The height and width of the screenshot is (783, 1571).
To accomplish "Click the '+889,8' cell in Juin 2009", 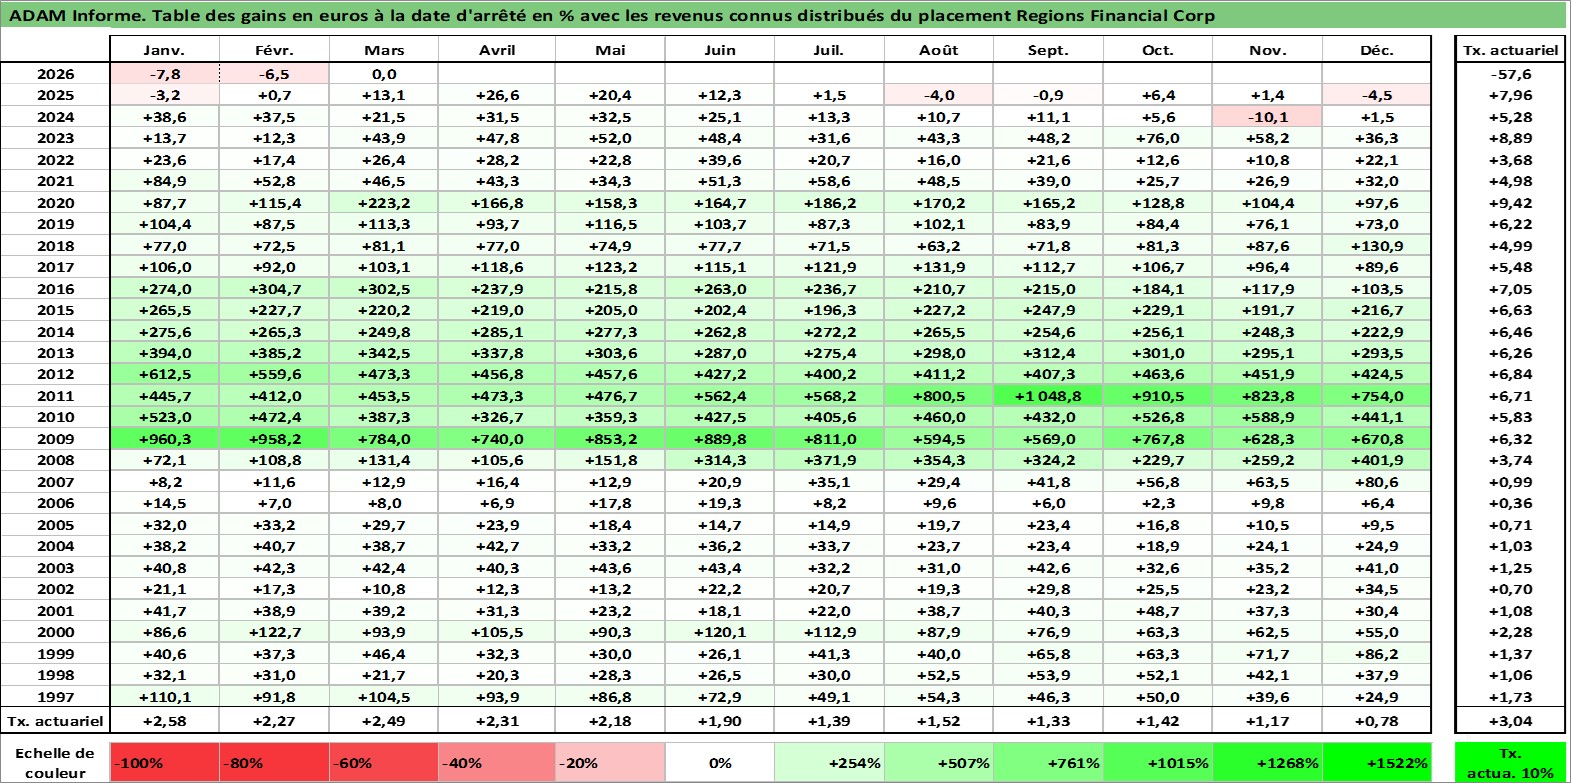I will pyautogui.click(x=720, y=439).
